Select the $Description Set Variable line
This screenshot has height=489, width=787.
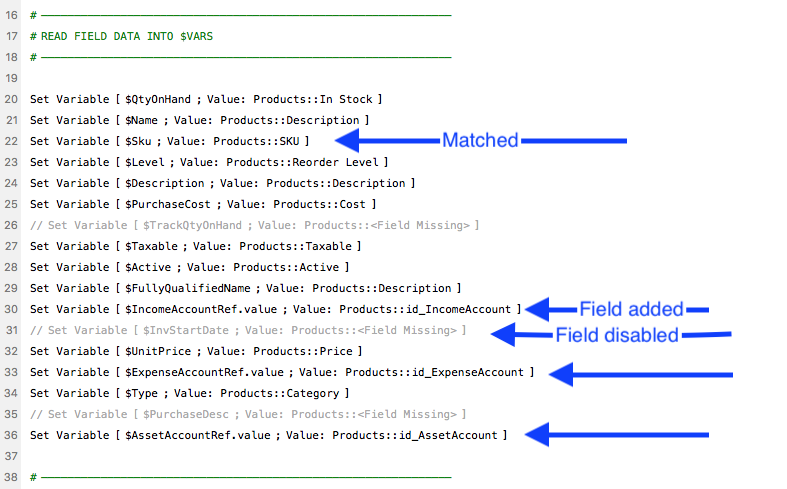[222, 183]
